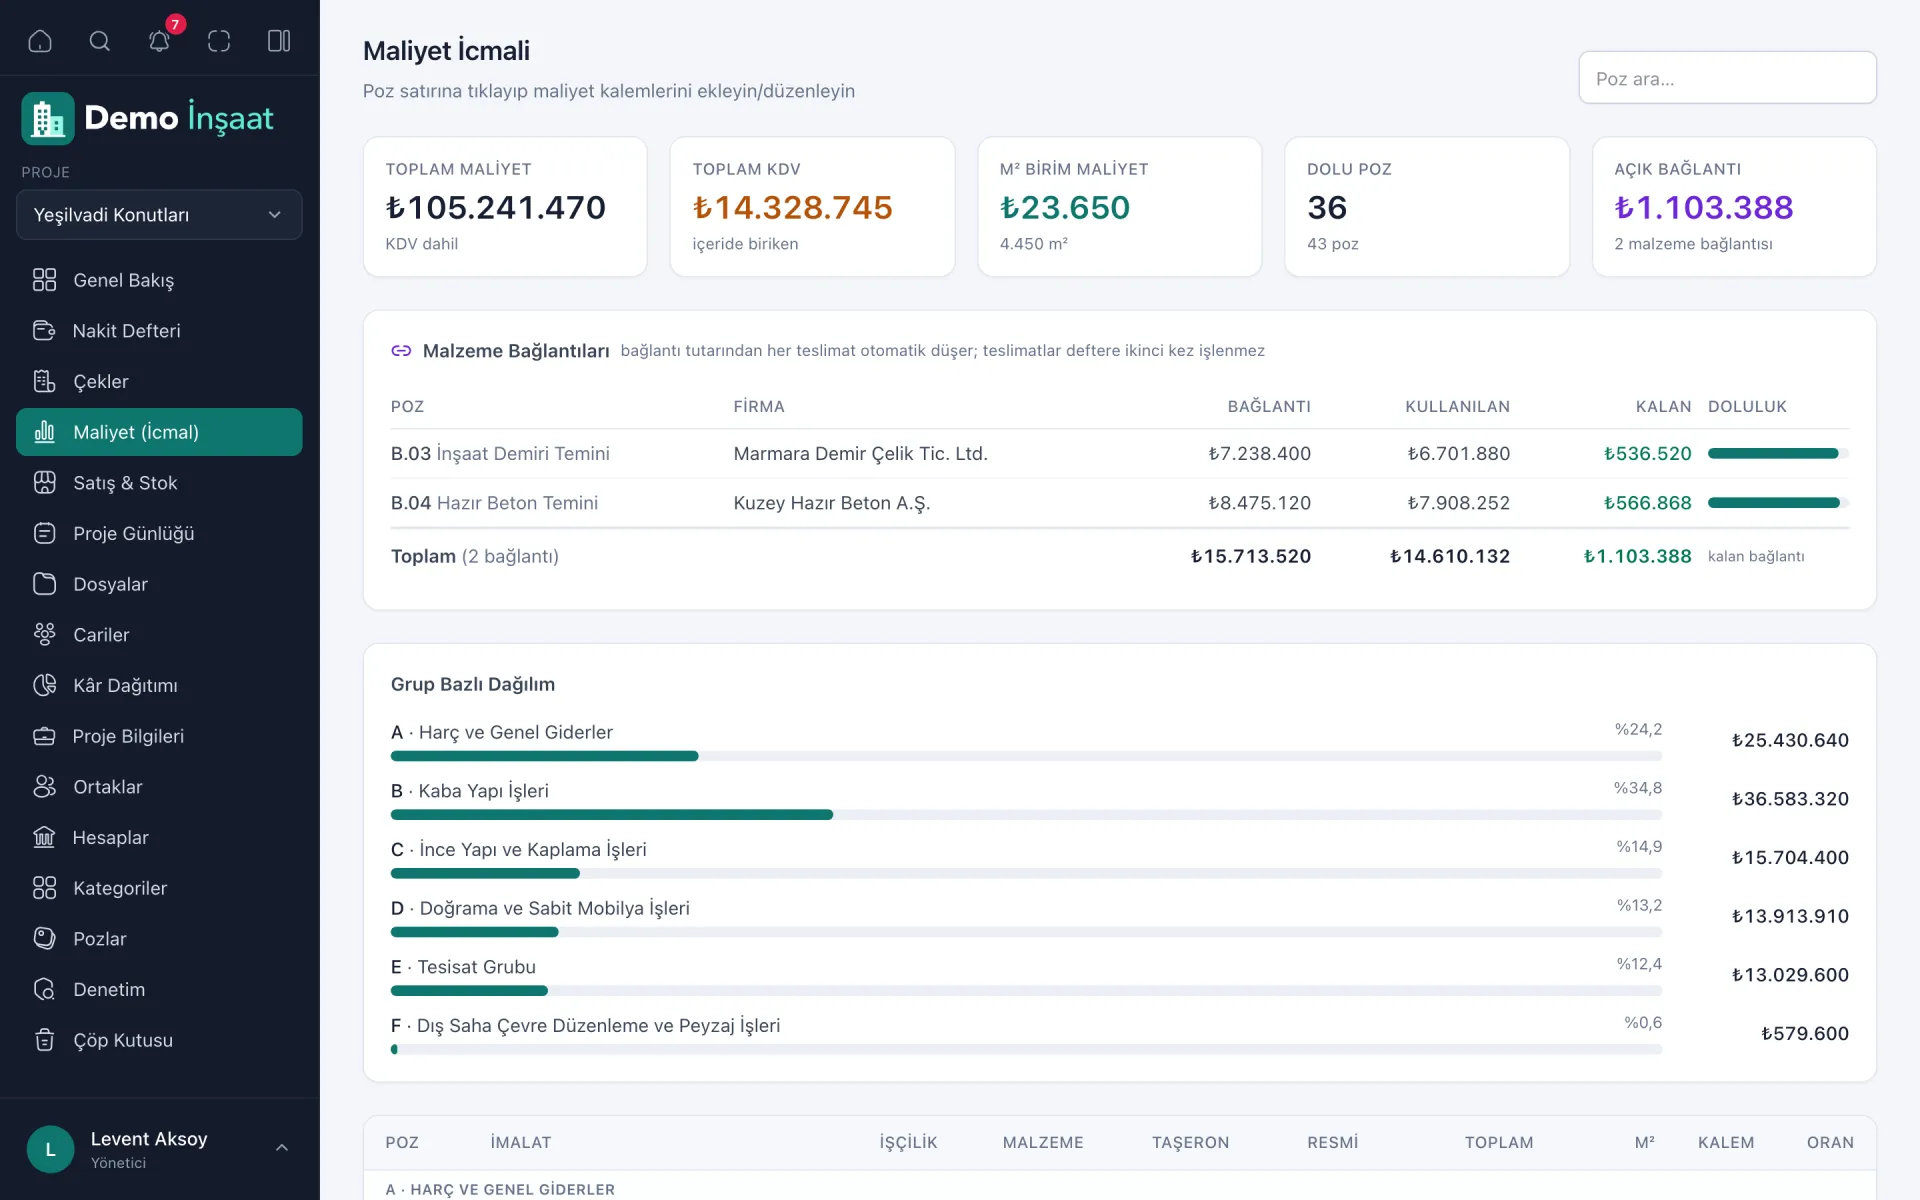Open Kâr Dağıtımı pie chart item
This screenshot has height=1200, width=1920.
[x=159, y=685]
